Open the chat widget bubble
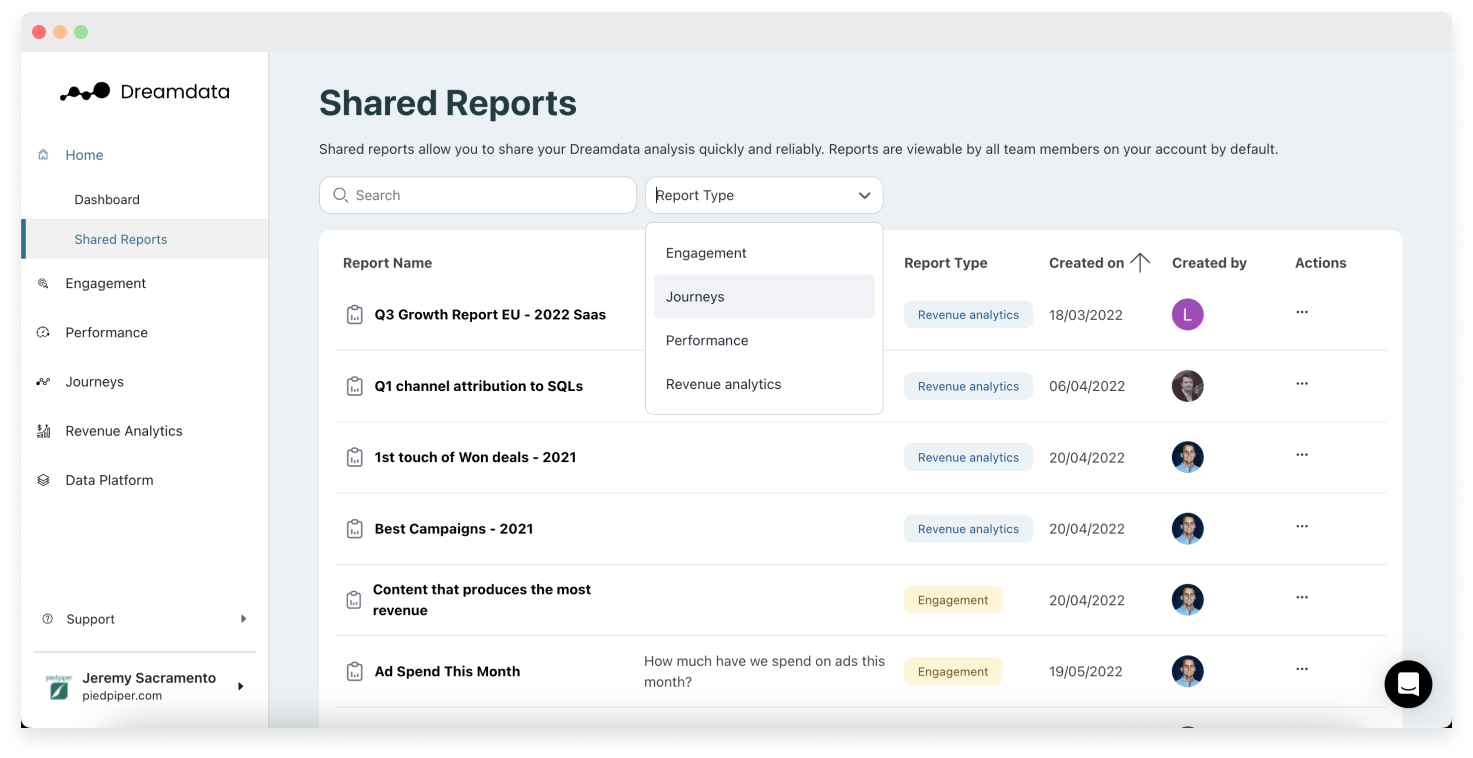This screenshot has height=758, width=1473. (1408, 684)
